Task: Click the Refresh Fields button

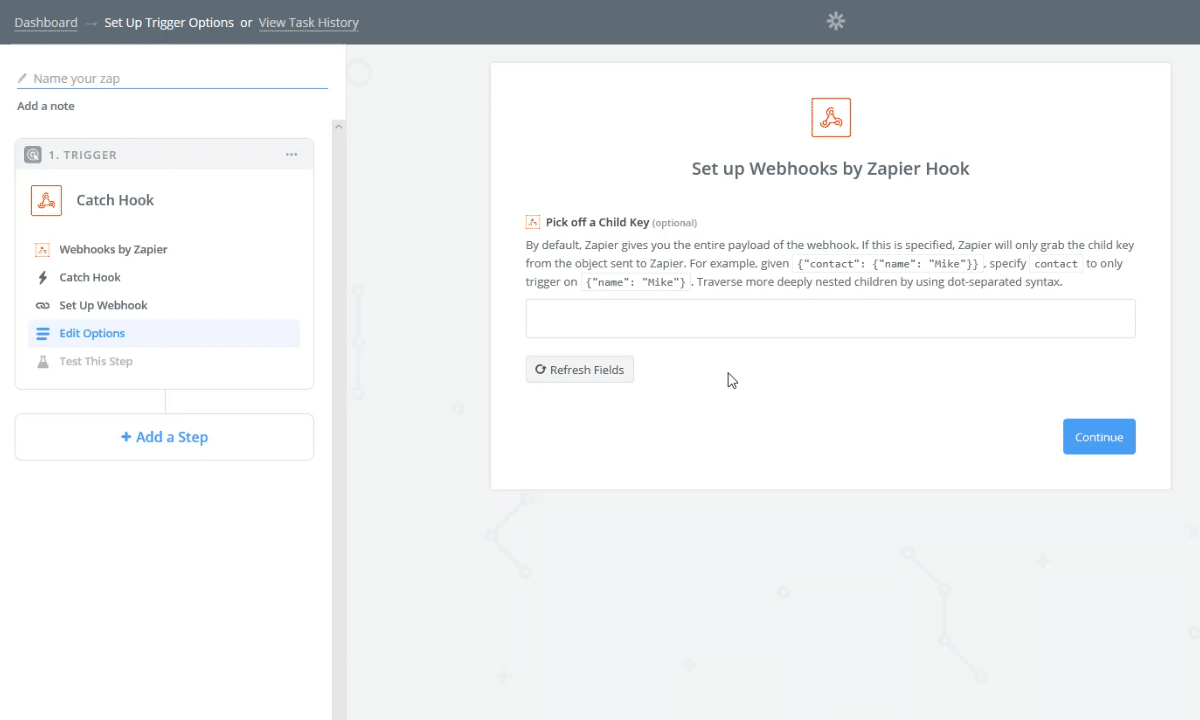Action: (580, 370)
